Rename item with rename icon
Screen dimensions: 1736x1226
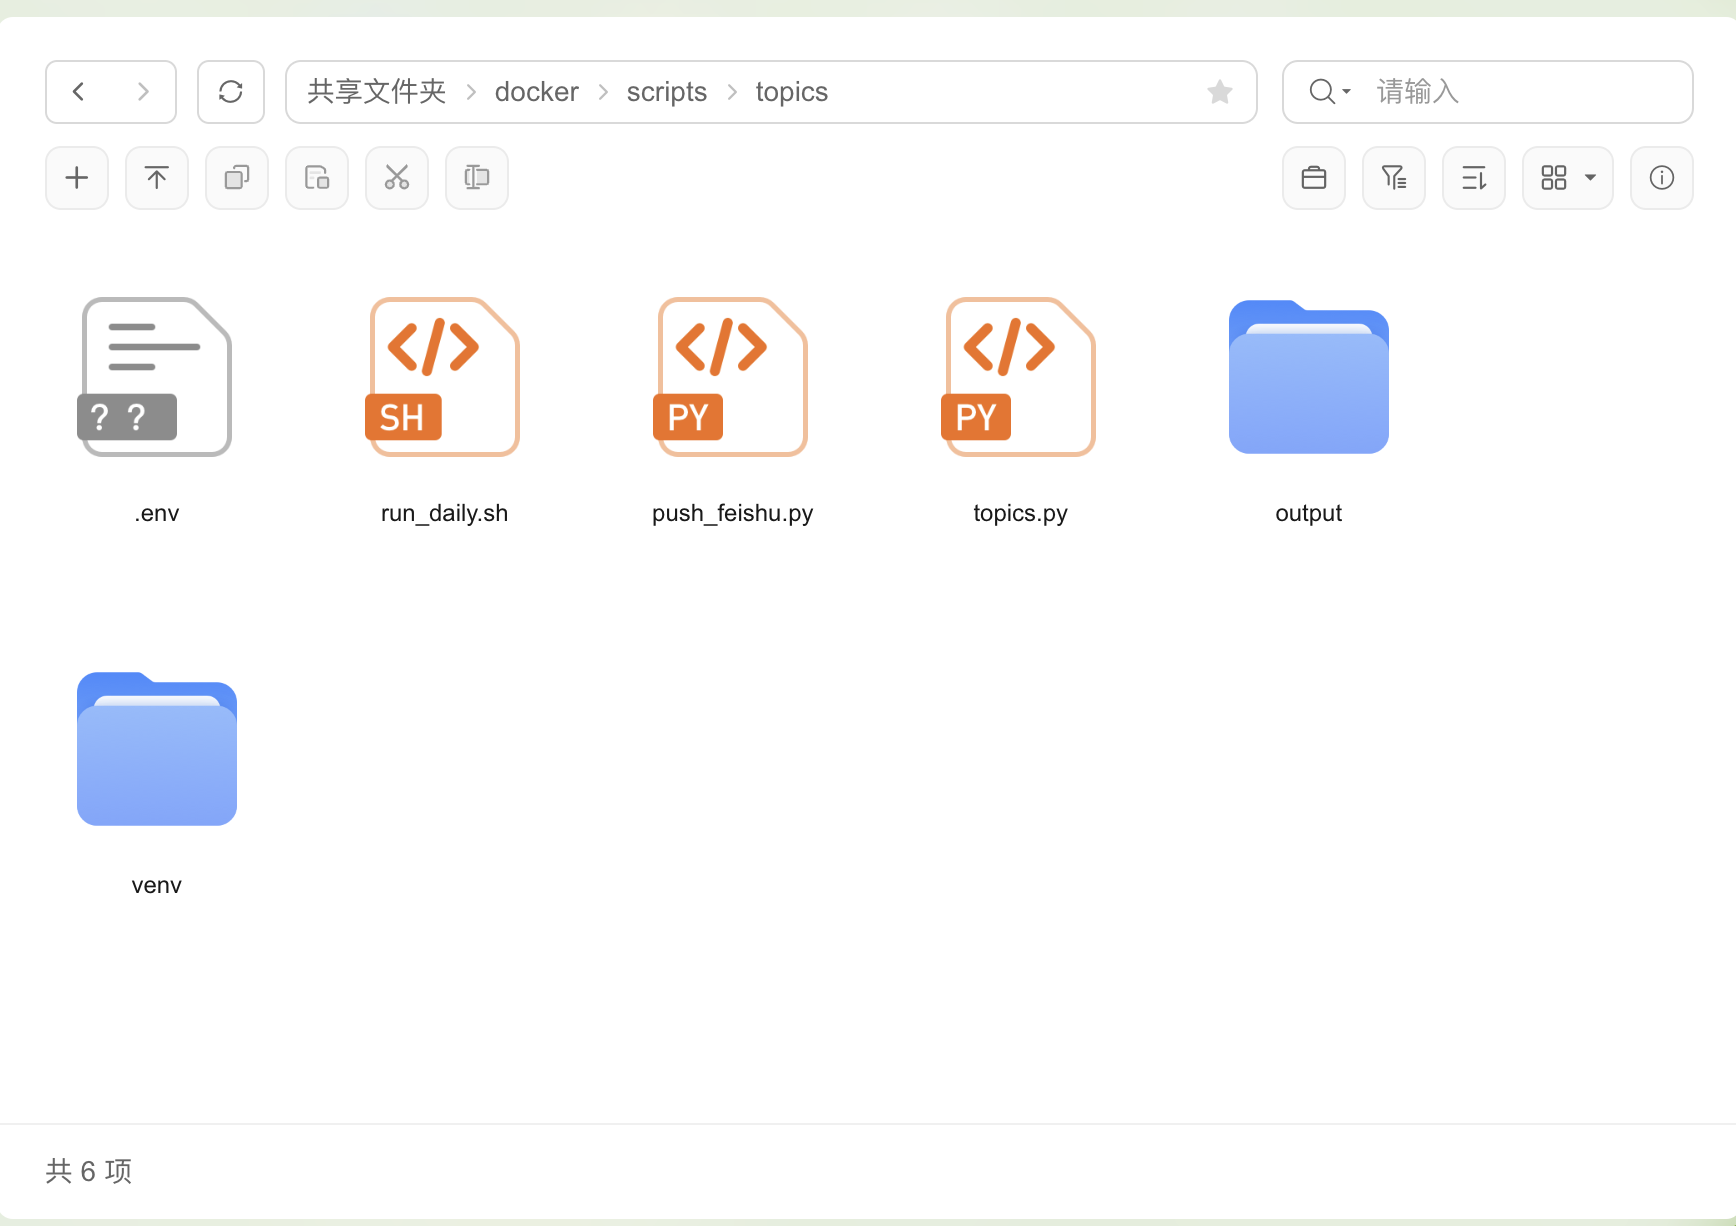[477, 178]
